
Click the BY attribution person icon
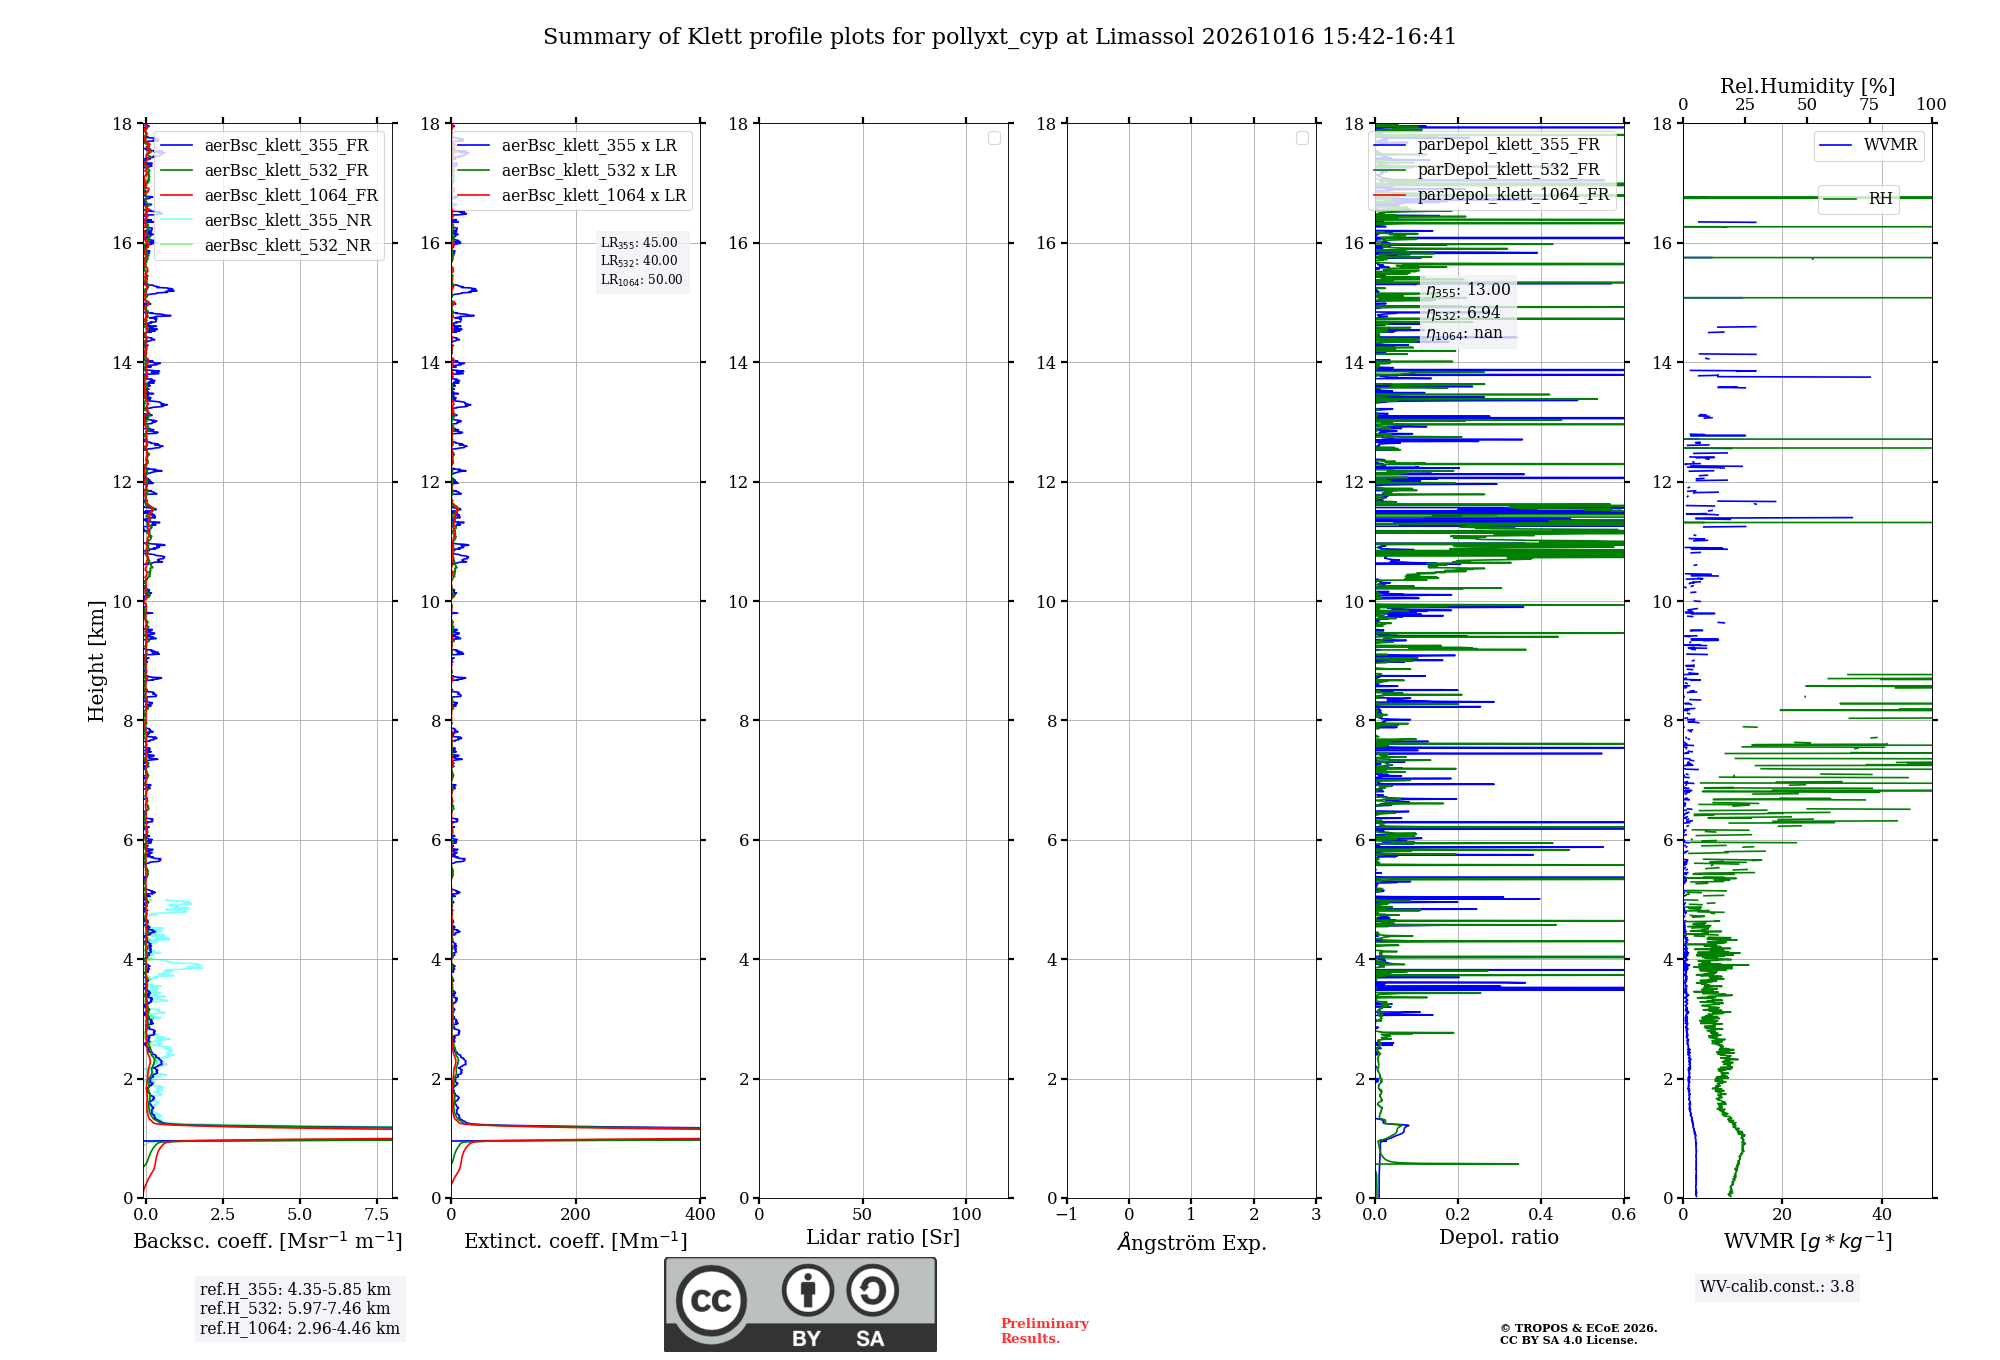(x=808, y=1290)
